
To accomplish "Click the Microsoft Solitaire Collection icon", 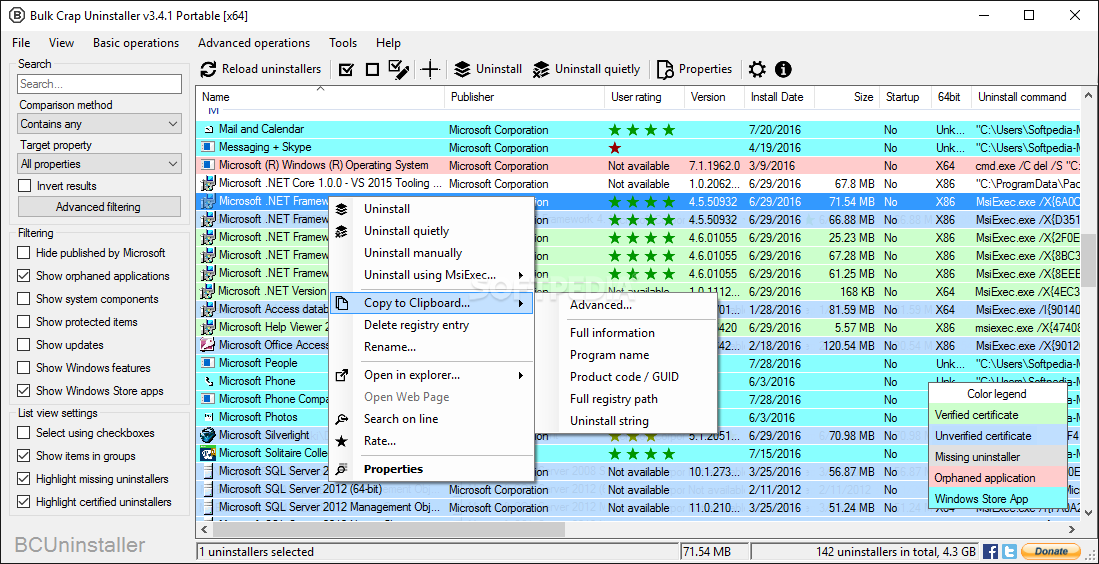I will tap(207, 453).
